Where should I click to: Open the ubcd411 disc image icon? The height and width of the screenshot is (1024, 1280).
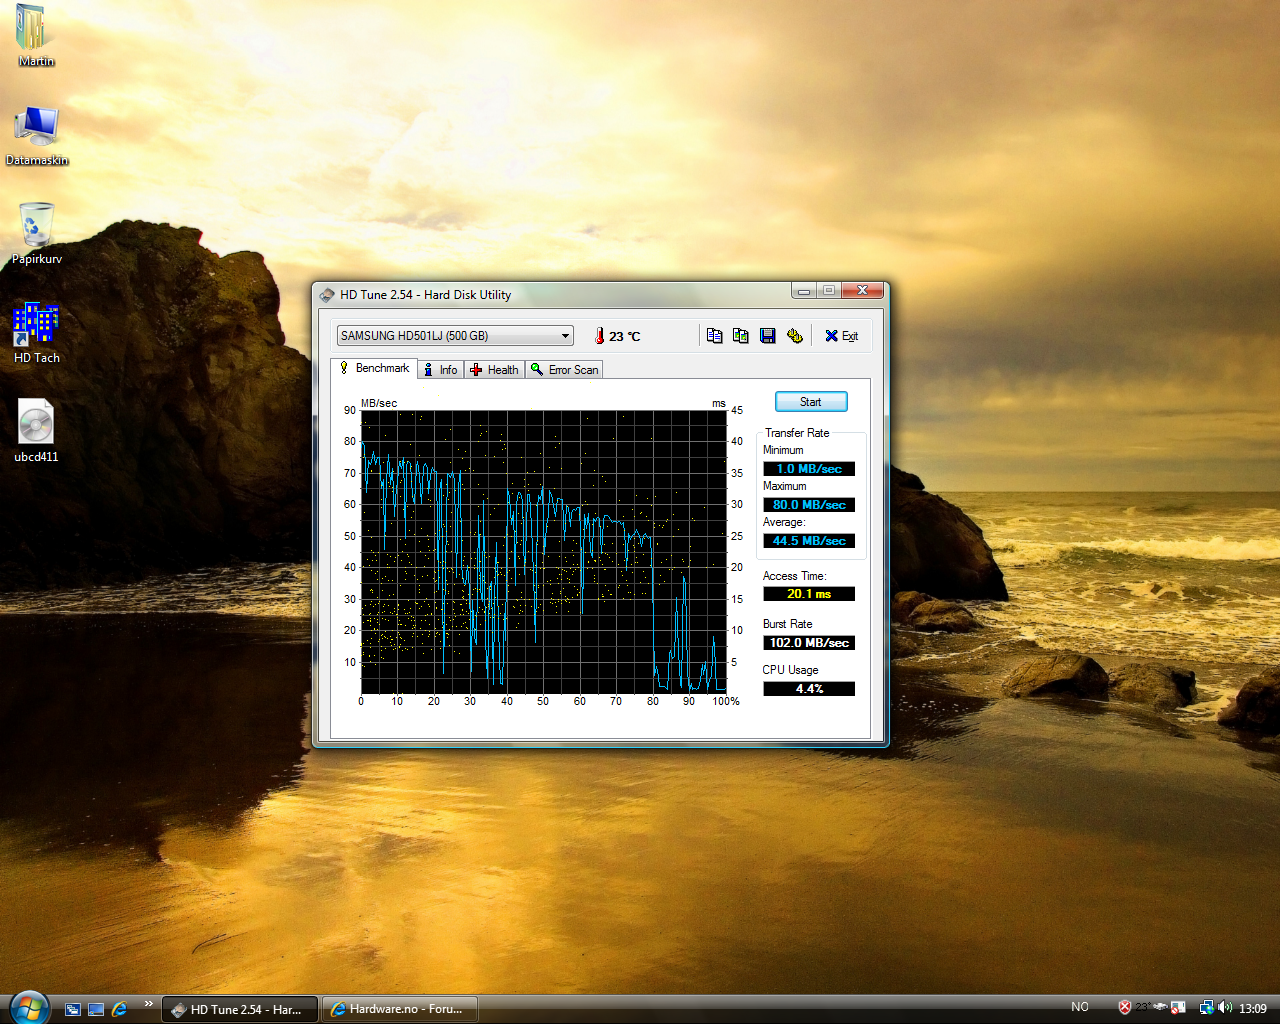point(36,432)
